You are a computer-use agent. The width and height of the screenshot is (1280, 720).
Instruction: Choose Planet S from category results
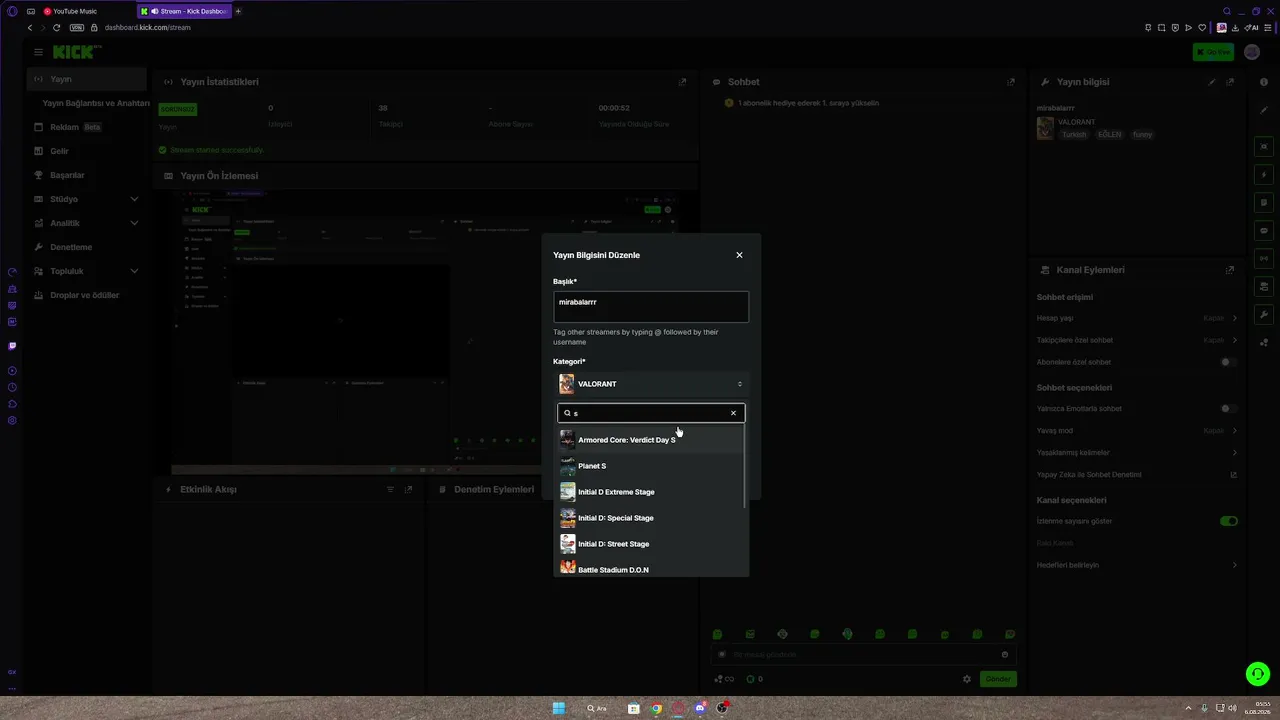coord(651,466)
